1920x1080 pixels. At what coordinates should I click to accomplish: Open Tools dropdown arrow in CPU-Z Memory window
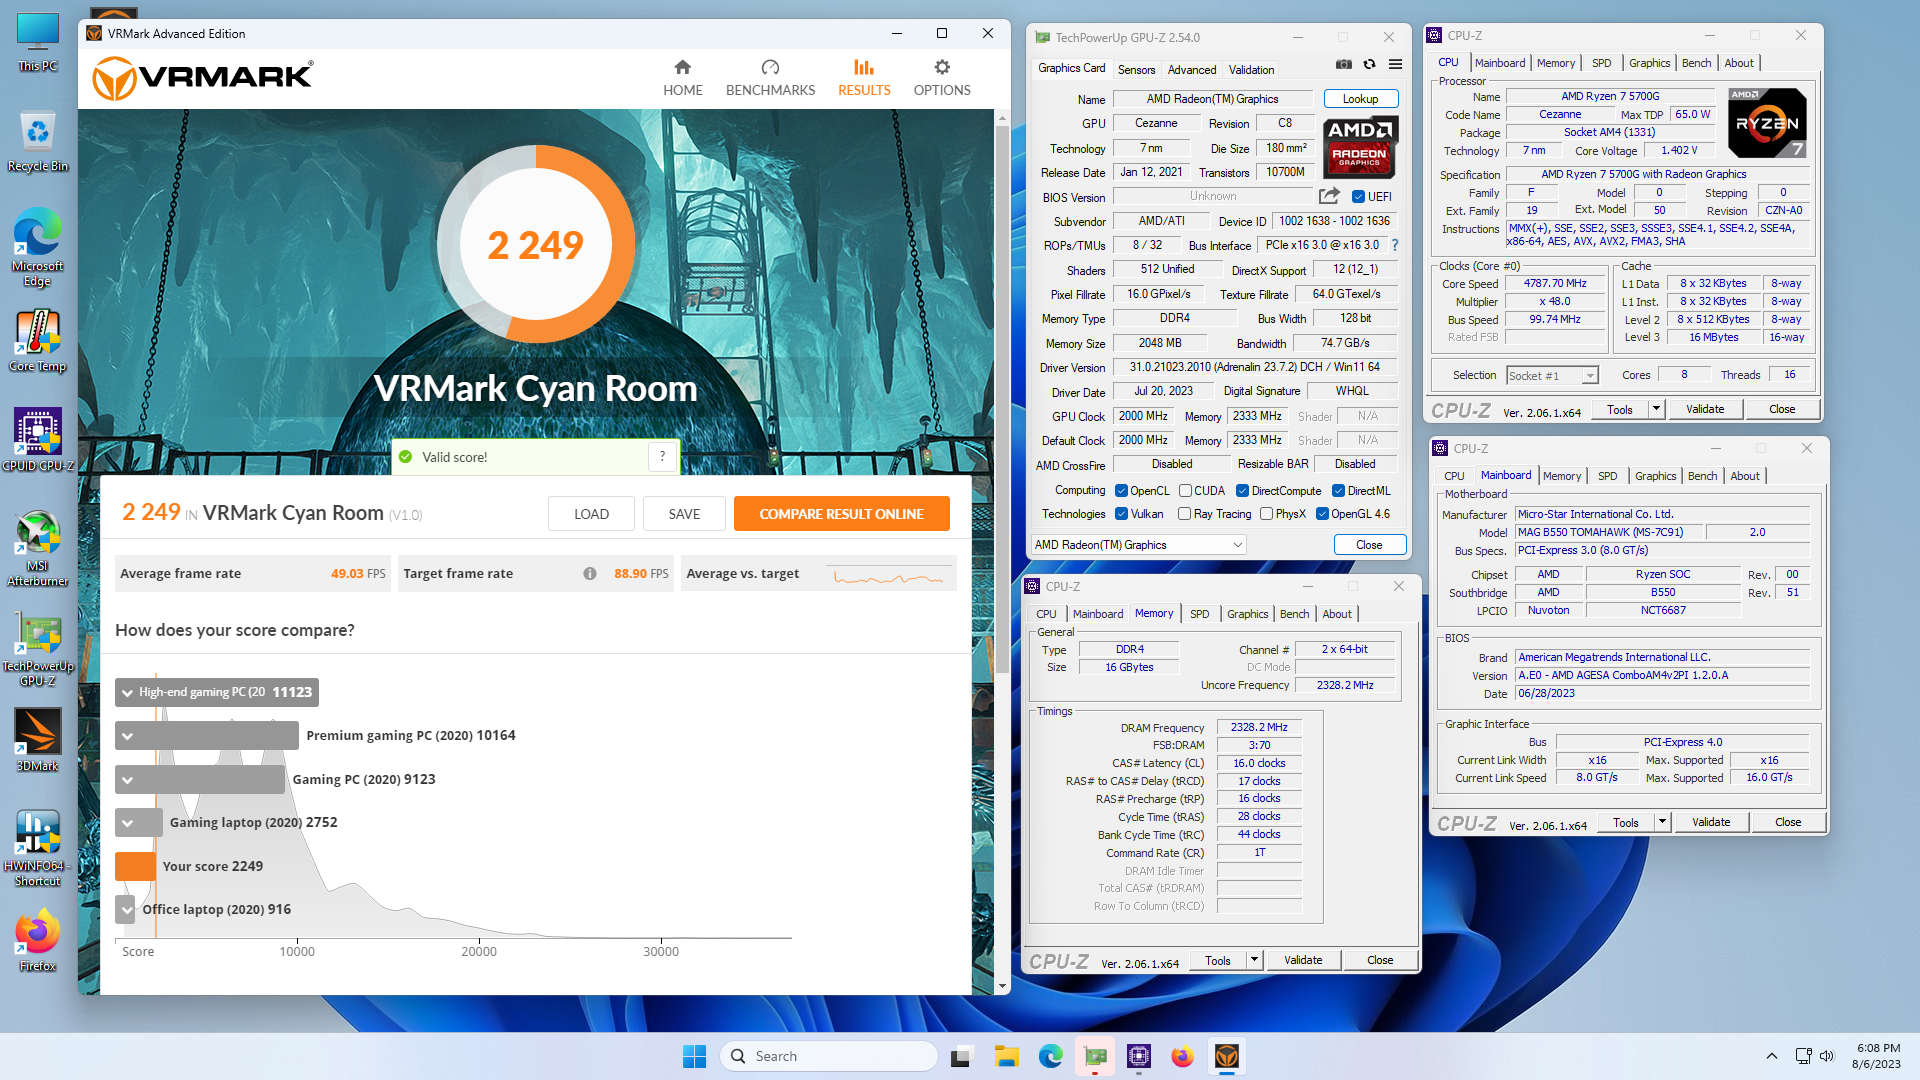point(1254,960)
